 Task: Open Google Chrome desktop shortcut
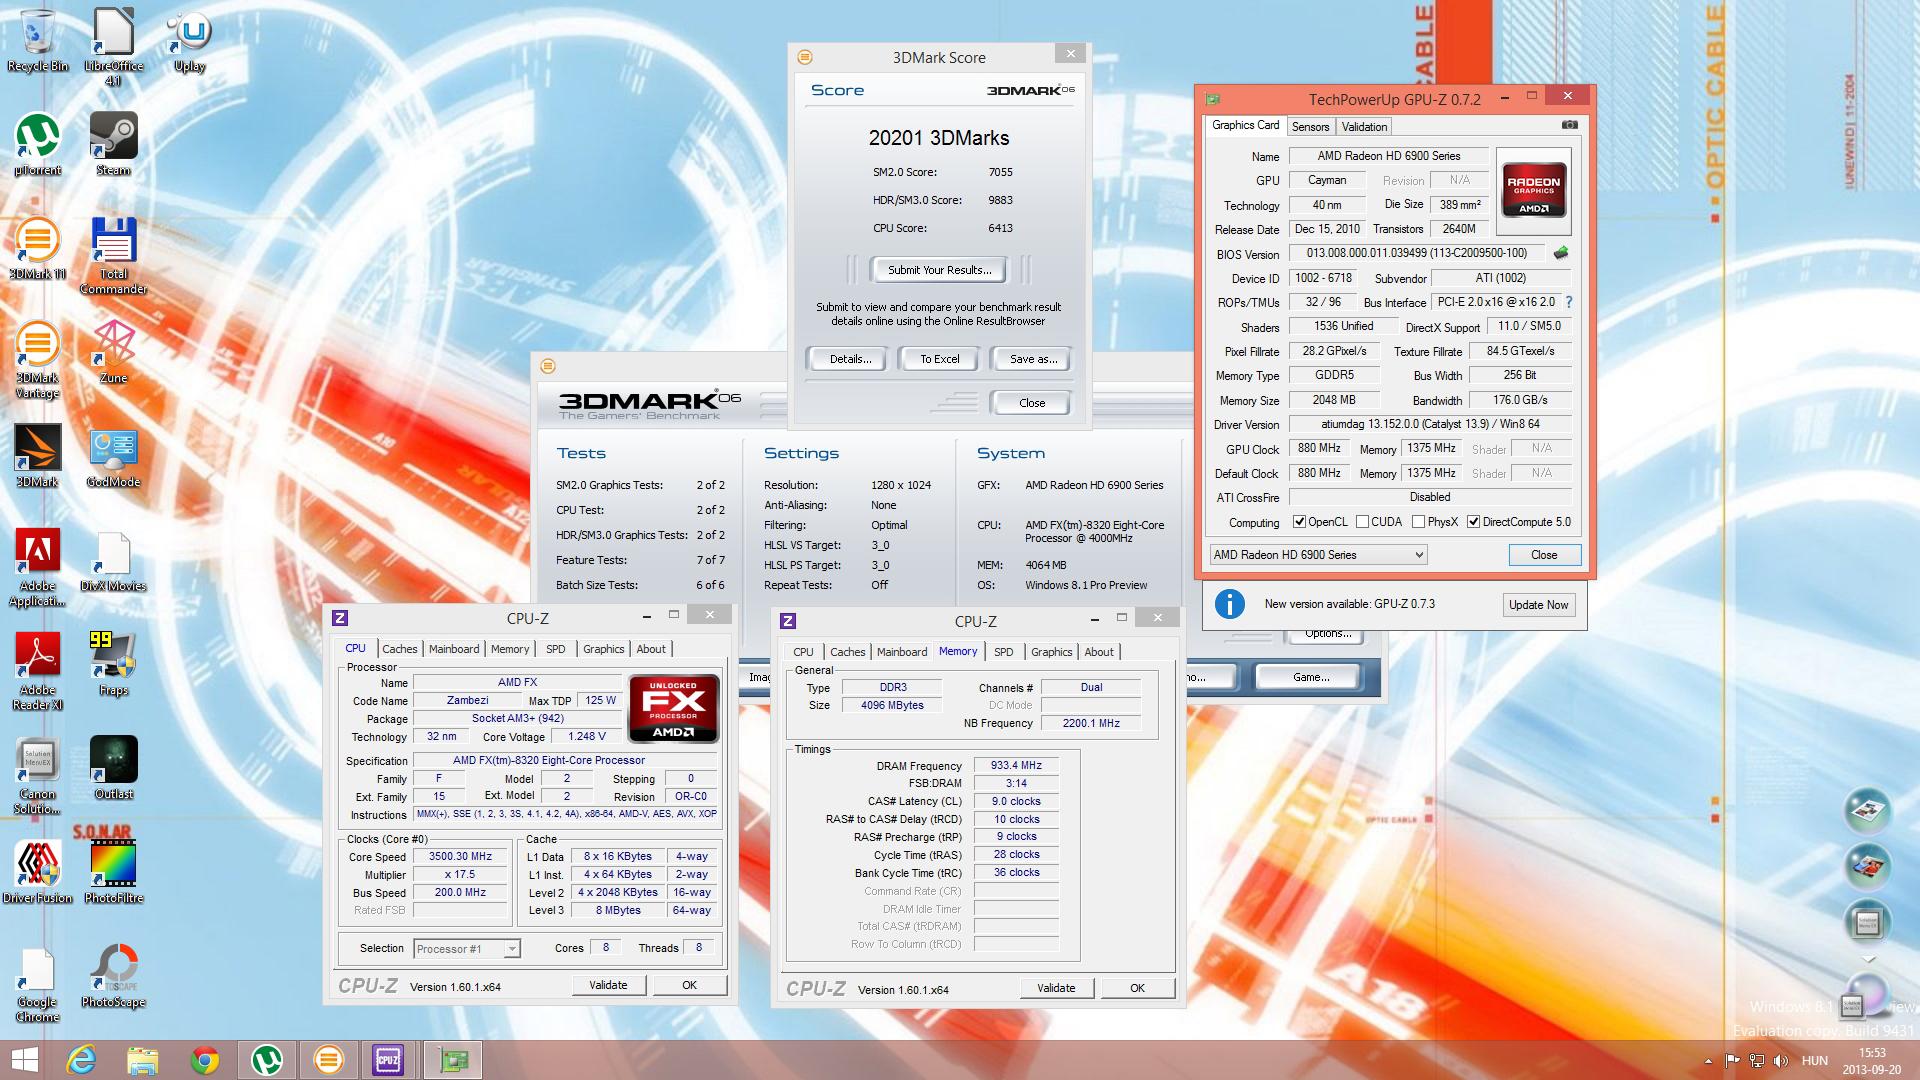coord(38,984)
